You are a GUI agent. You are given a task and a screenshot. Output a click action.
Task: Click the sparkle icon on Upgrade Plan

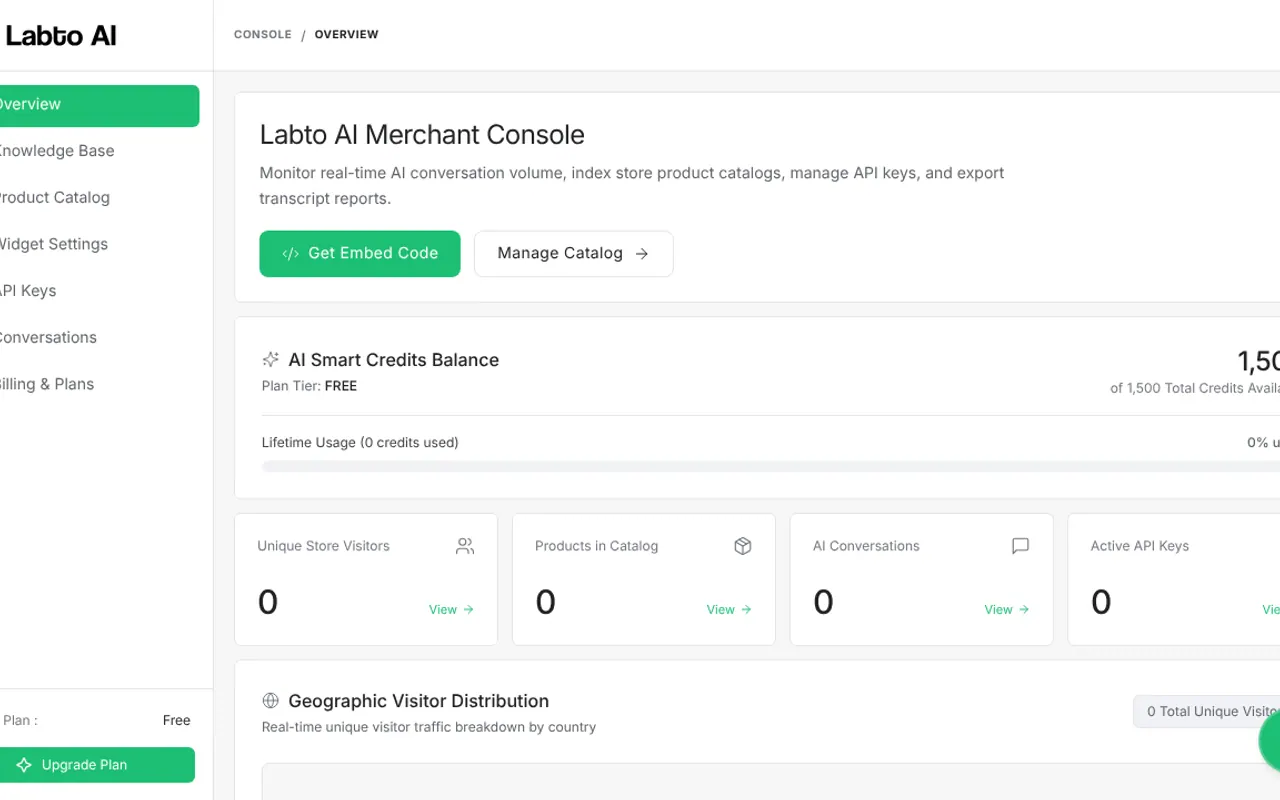24,765
